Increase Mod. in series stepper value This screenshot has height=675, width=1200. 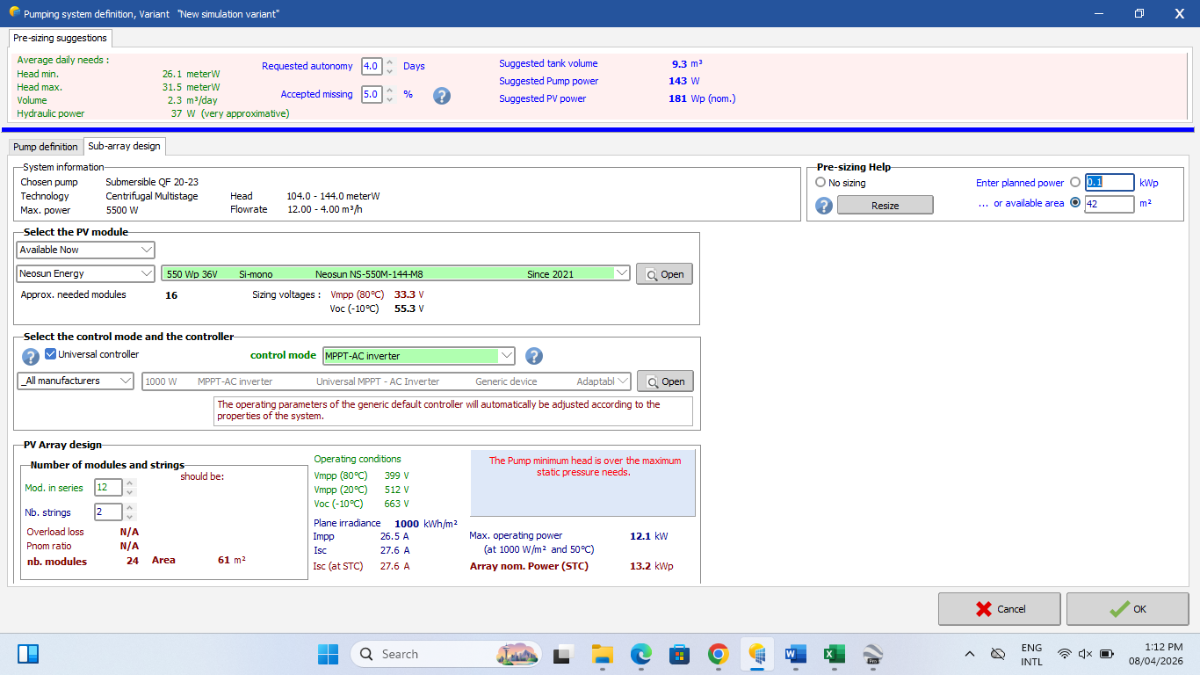point(130,483)
